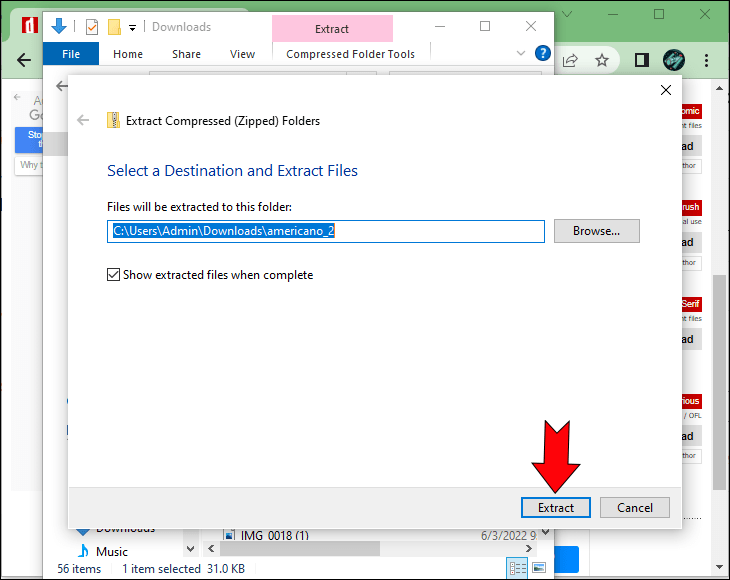Image resolution: width=730 pixels, height=580 pixels.
Task: Click the blue Help question mark icon
Action: pos(543,53)
